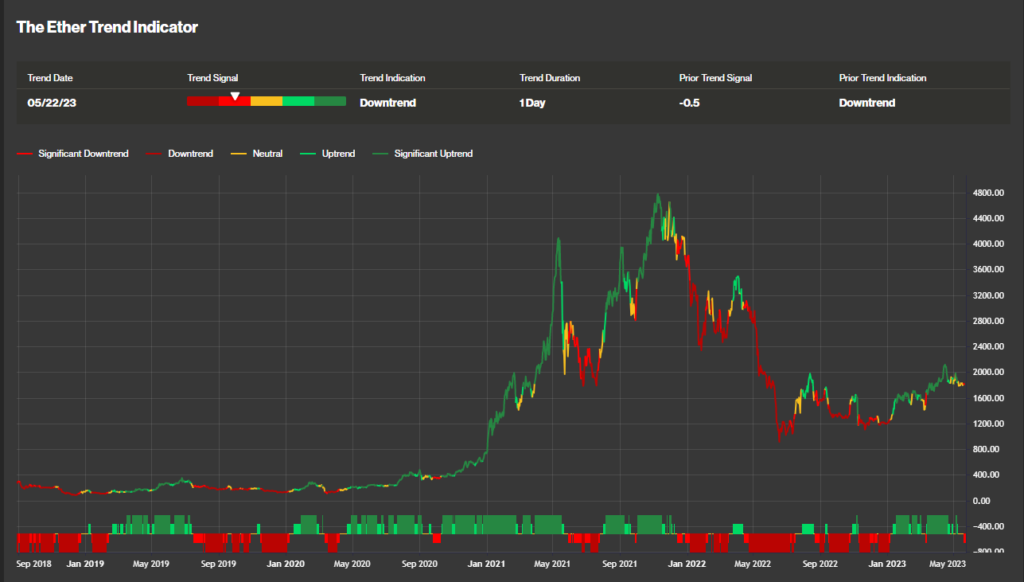
Task: Click the -400.00 y-axis label
Action: (988, 526)
